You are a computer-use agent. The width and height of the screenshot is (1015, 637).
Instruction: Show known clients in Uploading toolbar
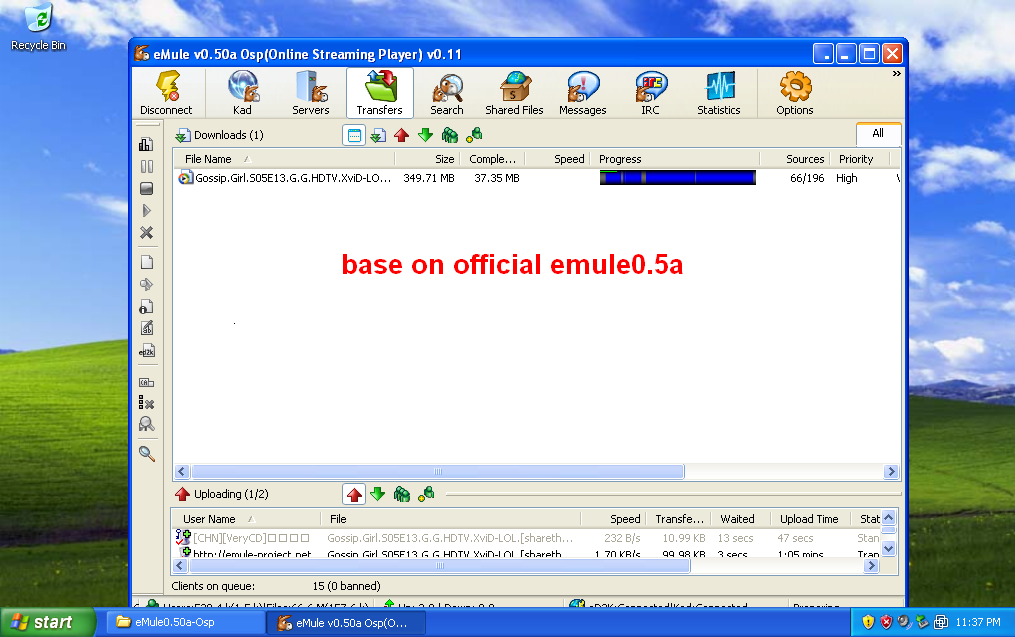pos(426,495)
